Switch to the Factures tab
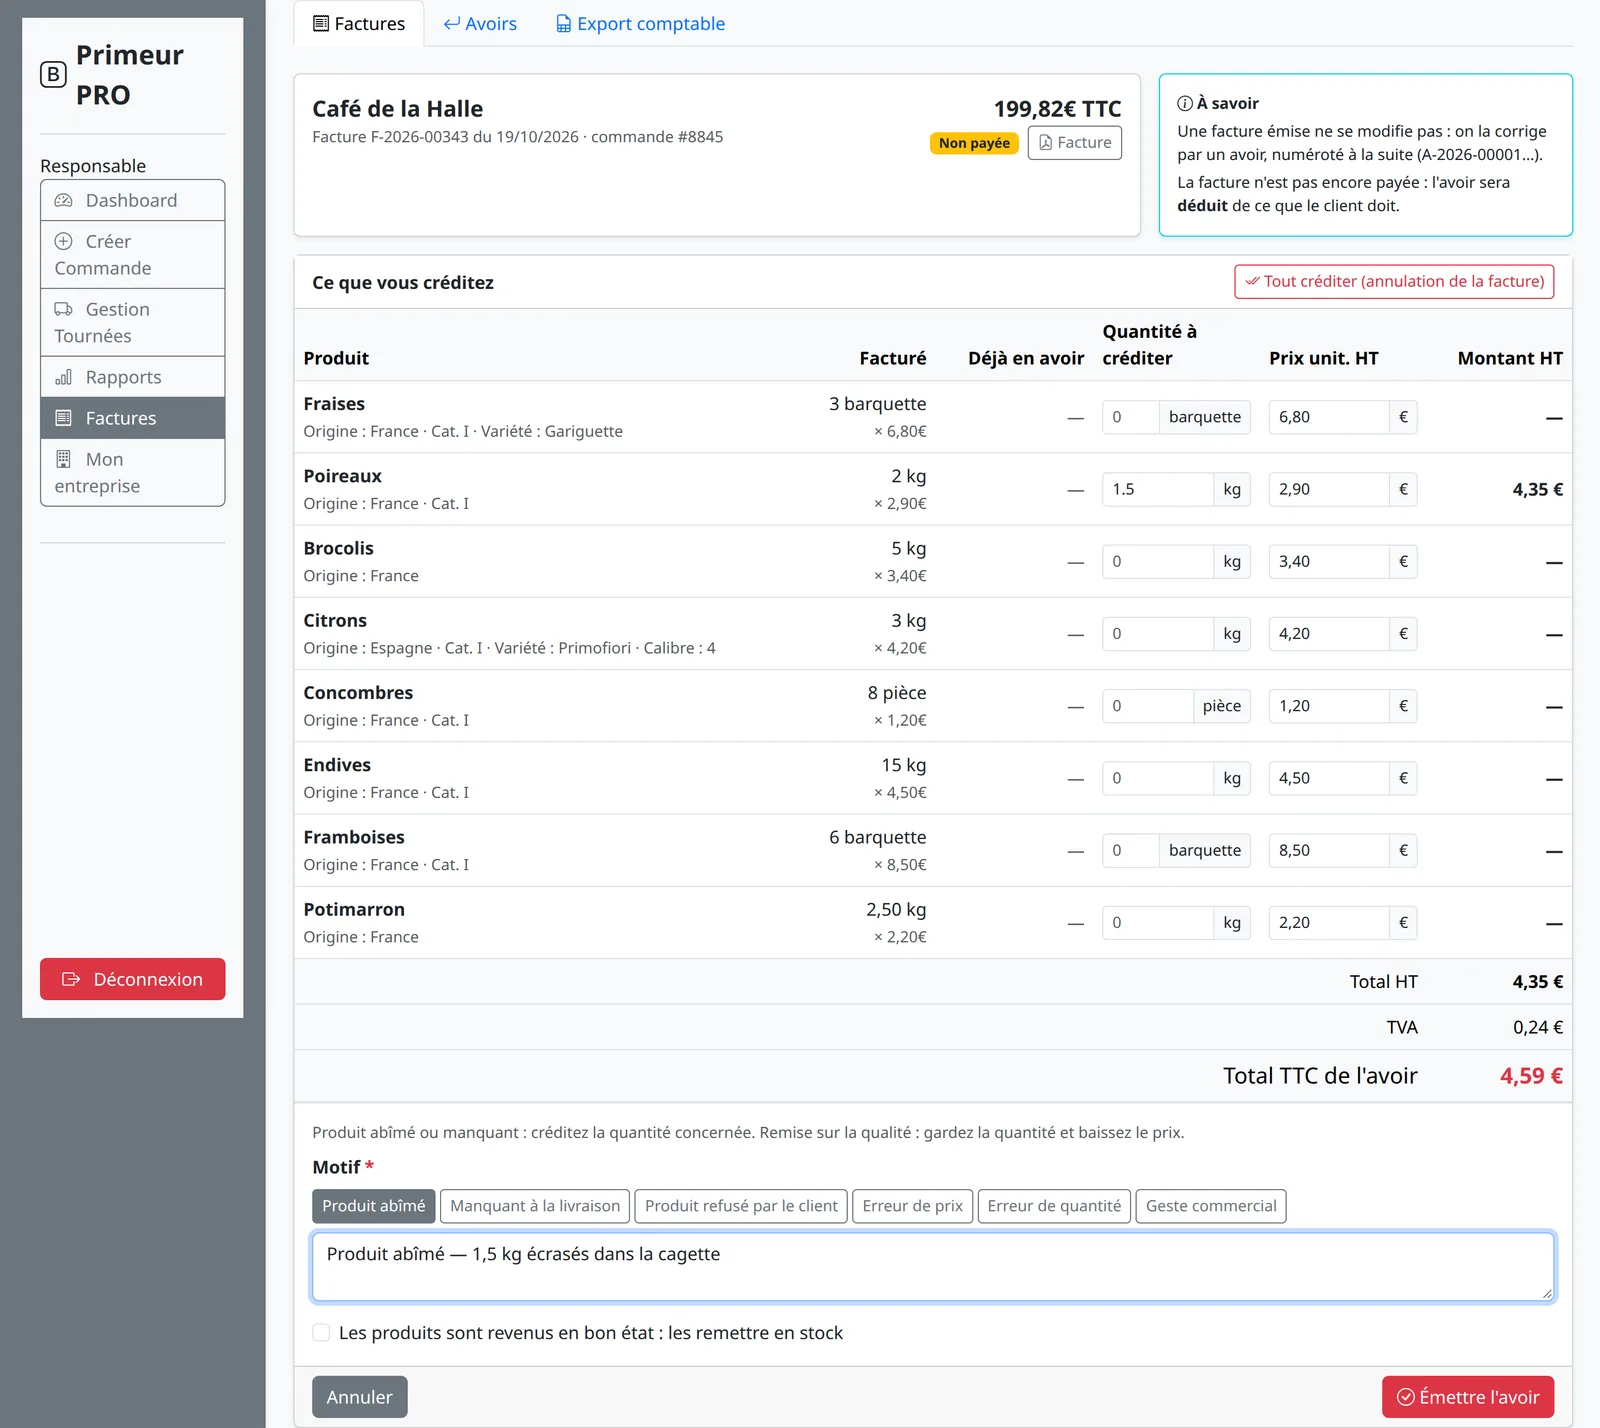Screen dimensions: 1600x1428 pyautogui.click(x=359, y=24)
